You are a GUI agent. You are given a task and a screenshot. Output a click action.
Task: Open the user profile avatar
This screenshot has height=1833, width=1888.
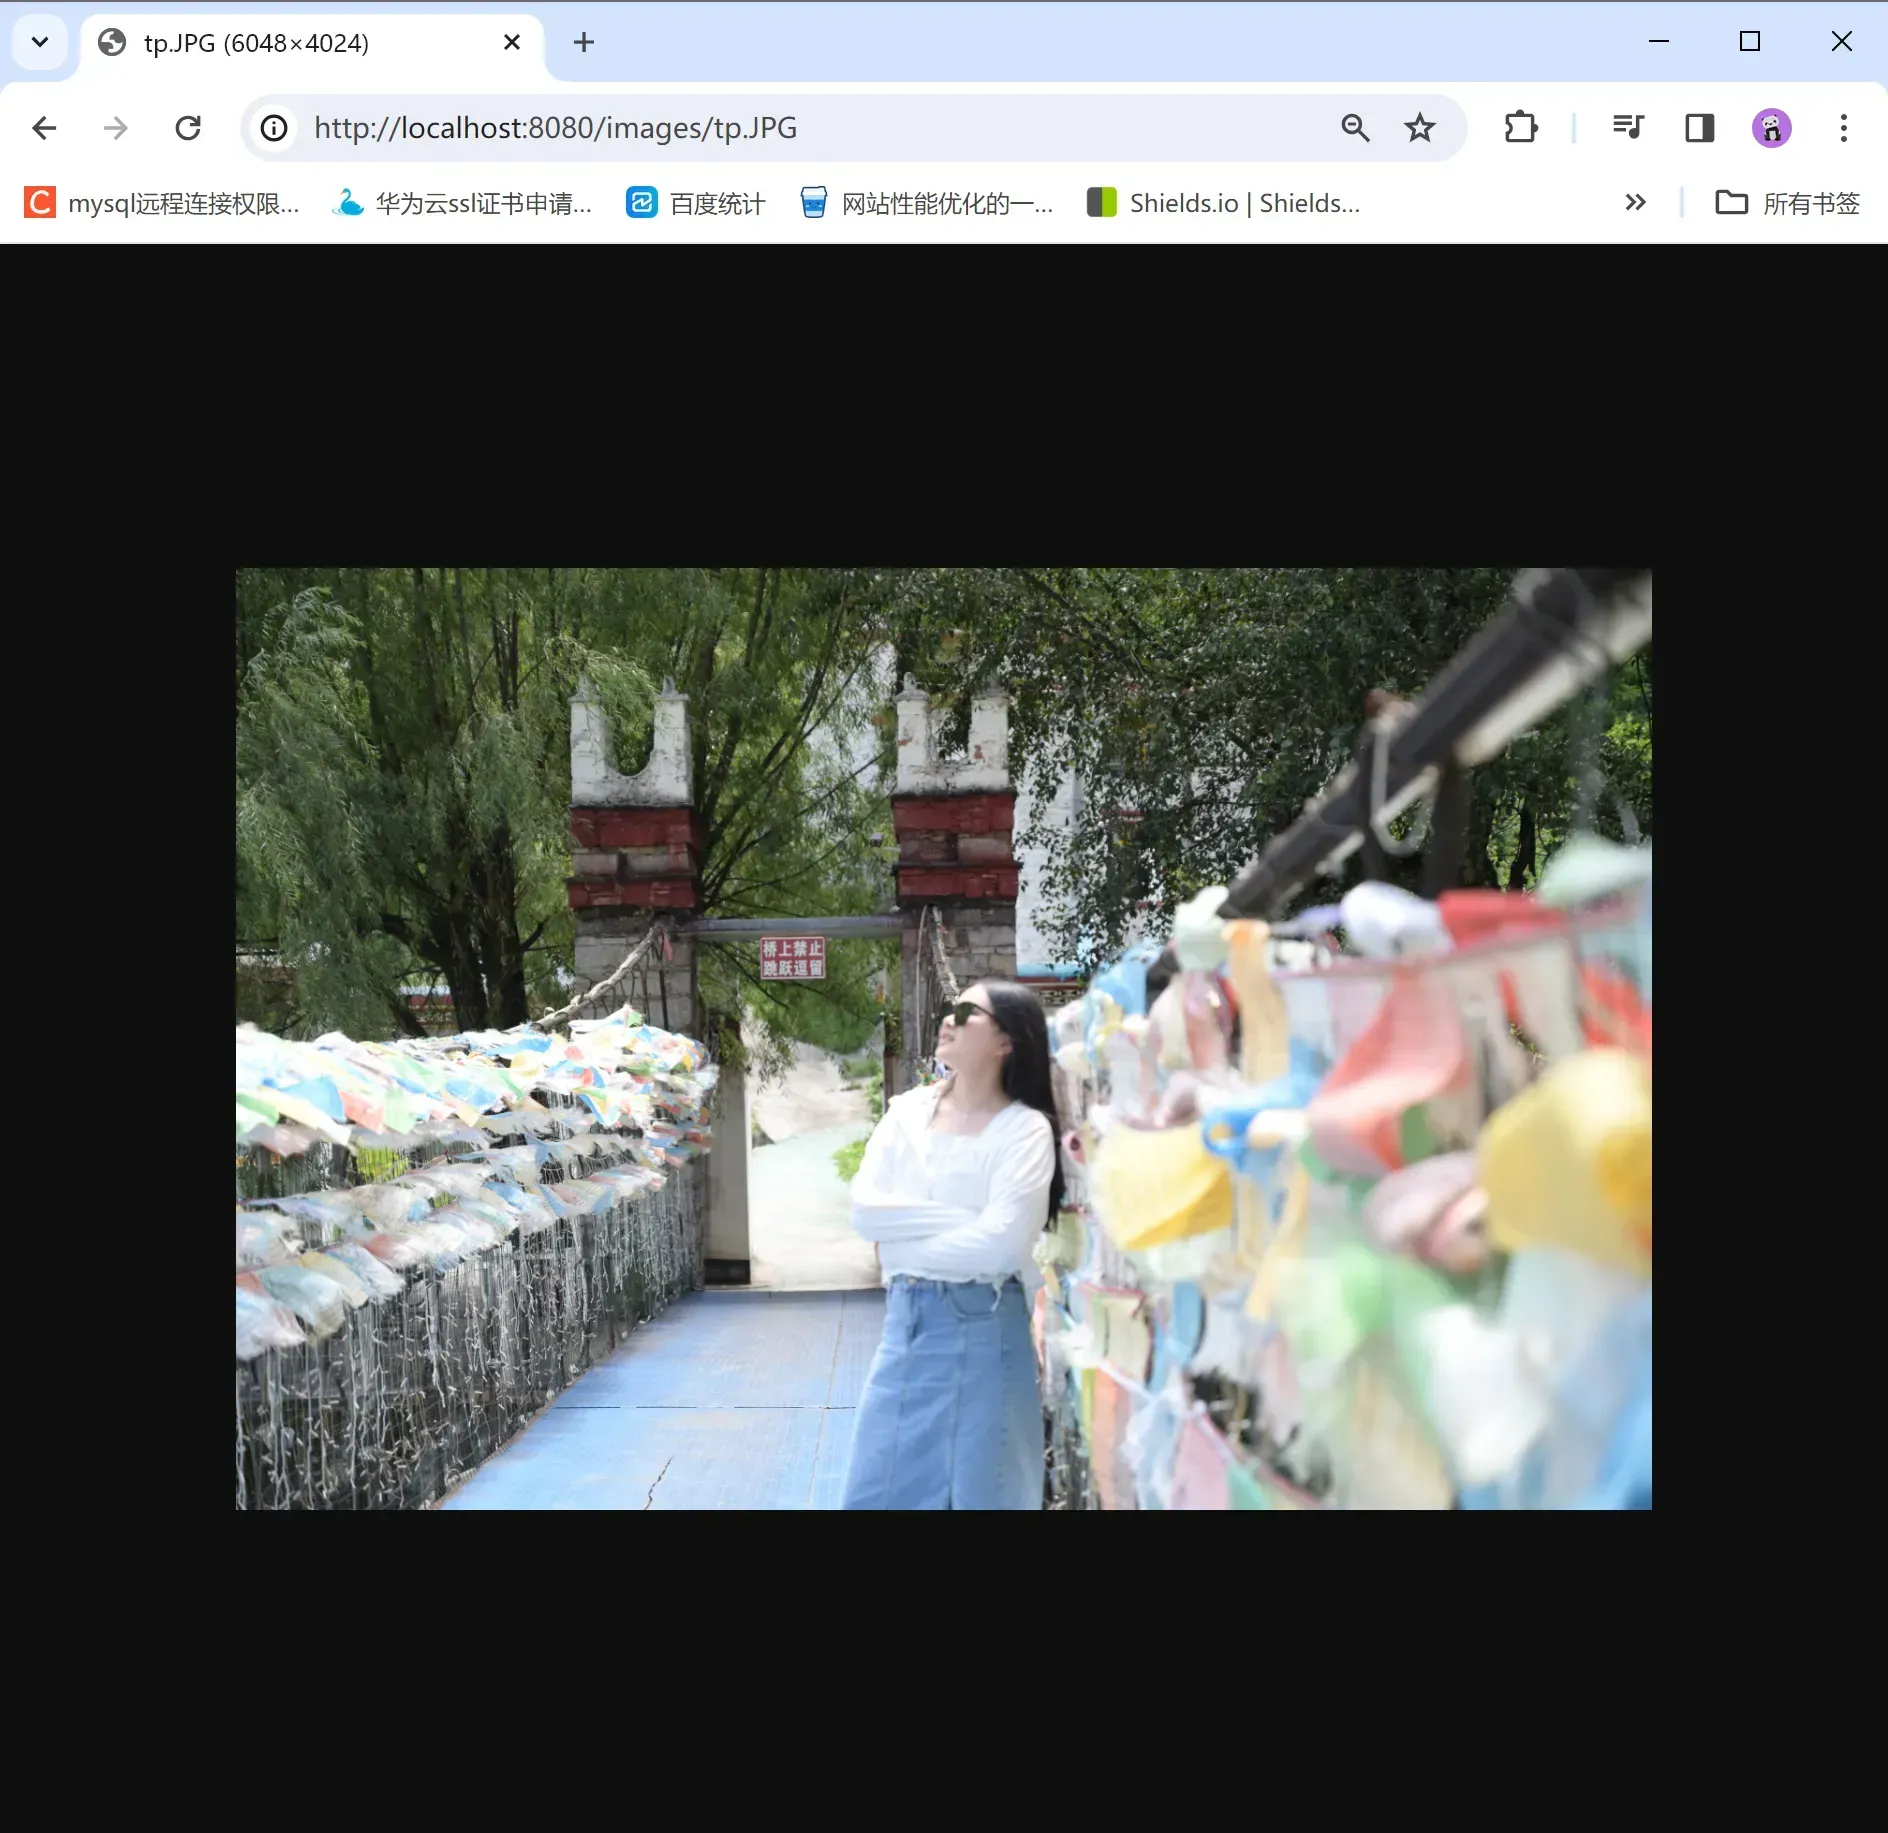coord(1771,128)
